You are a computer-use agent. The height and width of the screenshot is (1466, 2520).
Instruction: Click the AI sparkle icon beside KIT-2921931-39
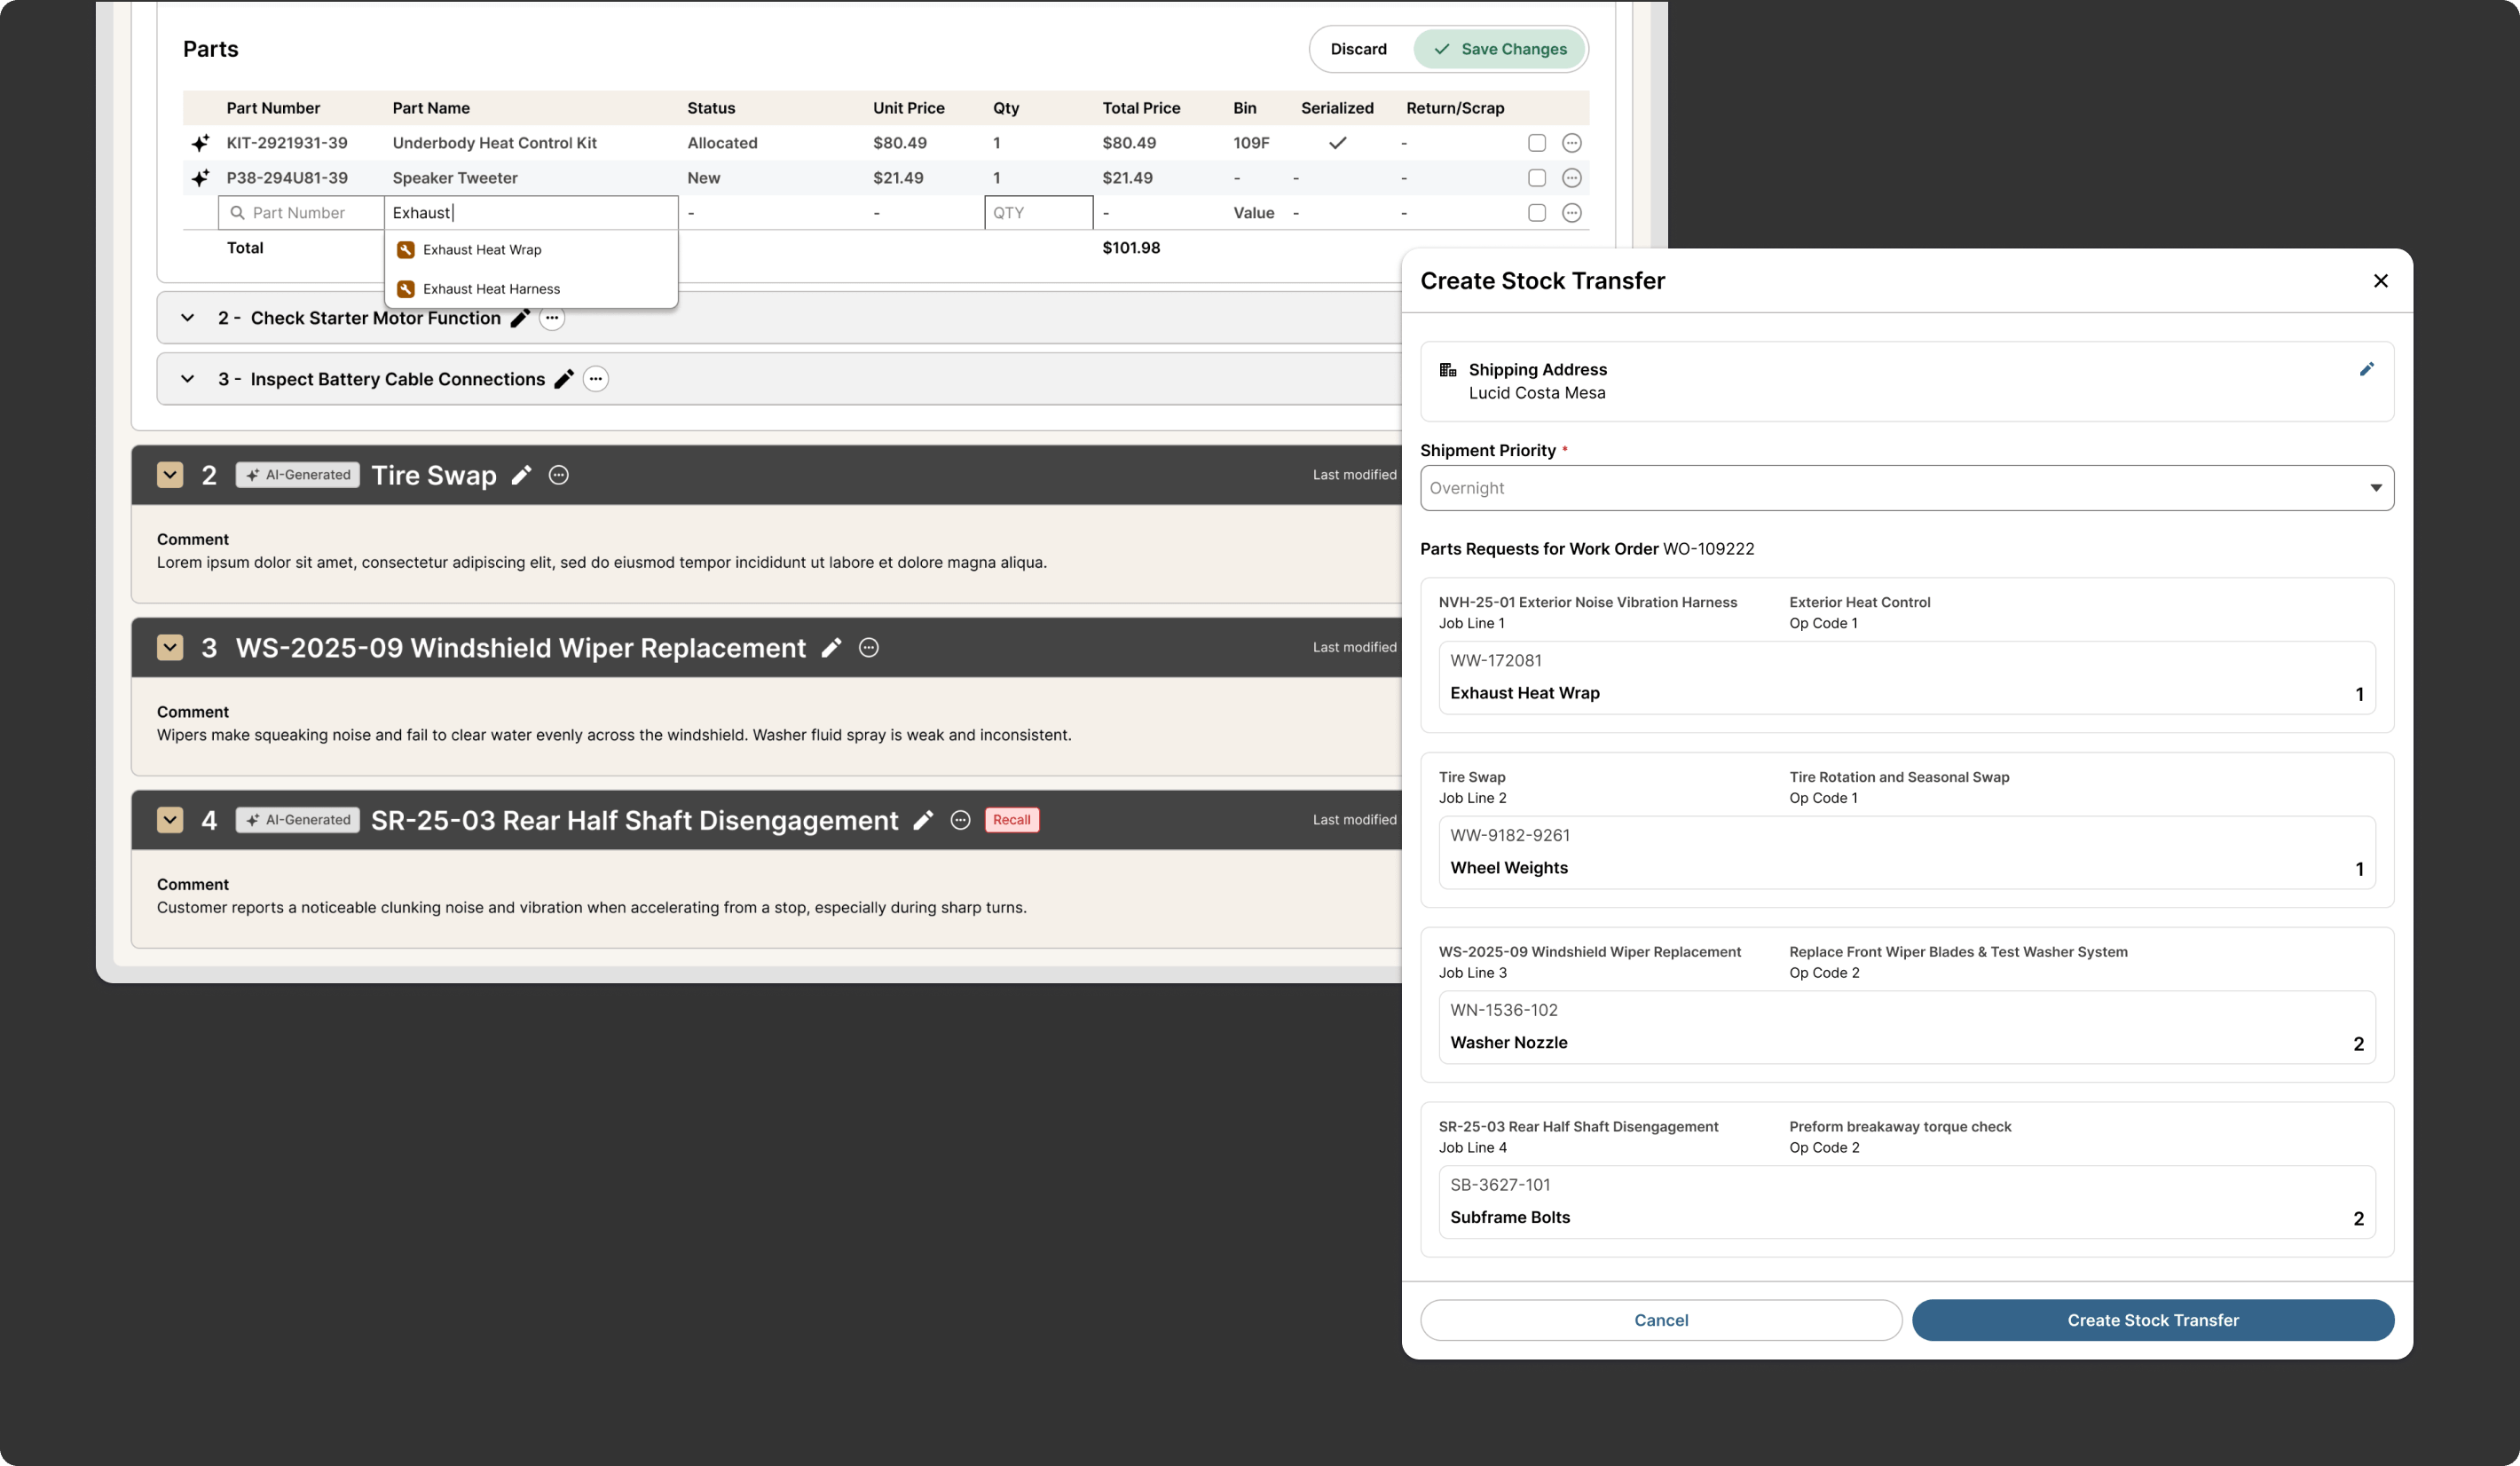coord(200,143)
